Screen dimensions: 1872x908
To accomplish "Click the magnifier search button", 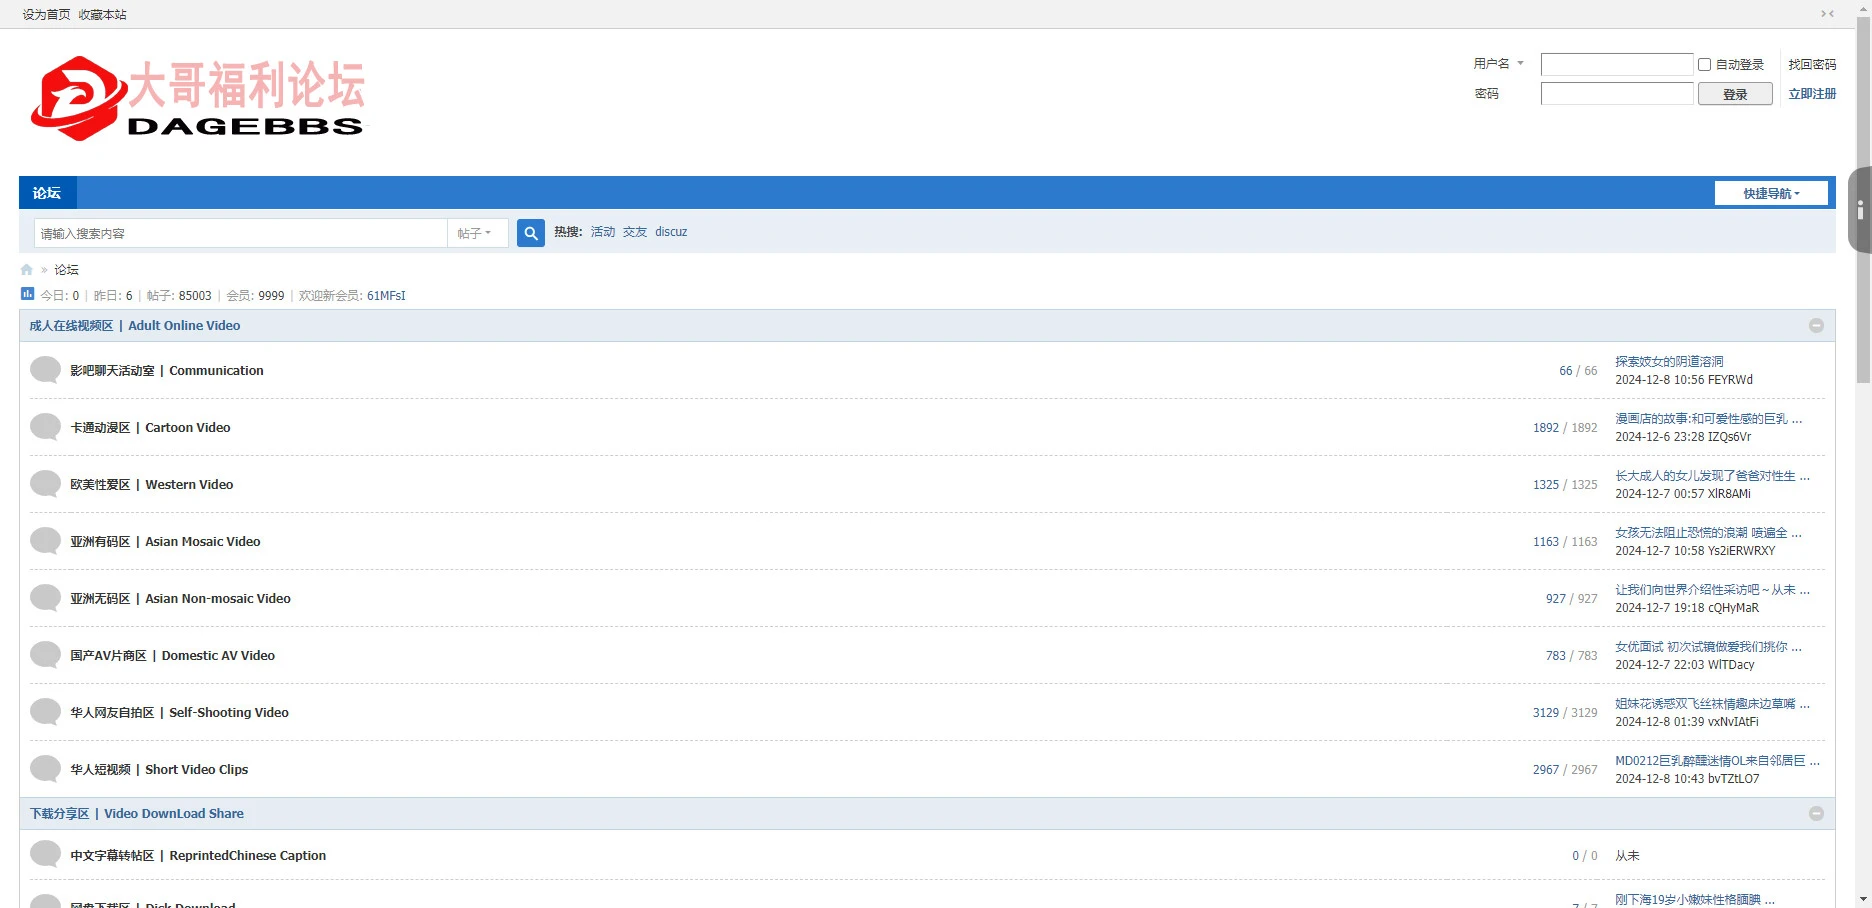I will click(x=530, y=233).
